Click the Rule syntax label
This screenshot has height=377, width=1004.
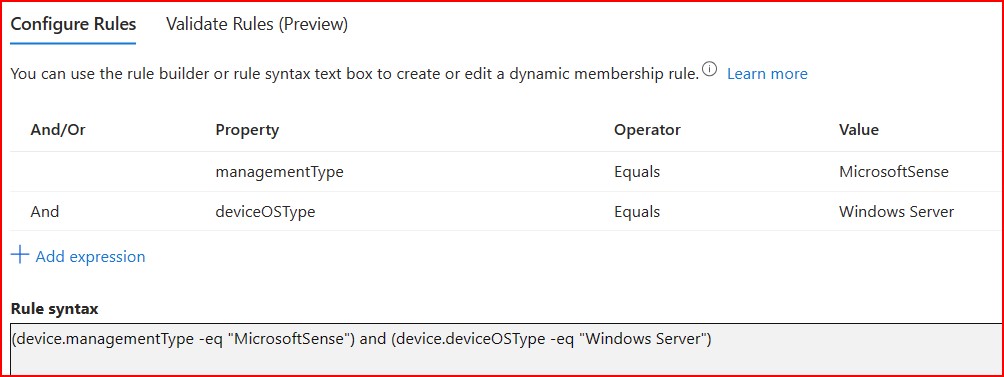tap(54, 309)
